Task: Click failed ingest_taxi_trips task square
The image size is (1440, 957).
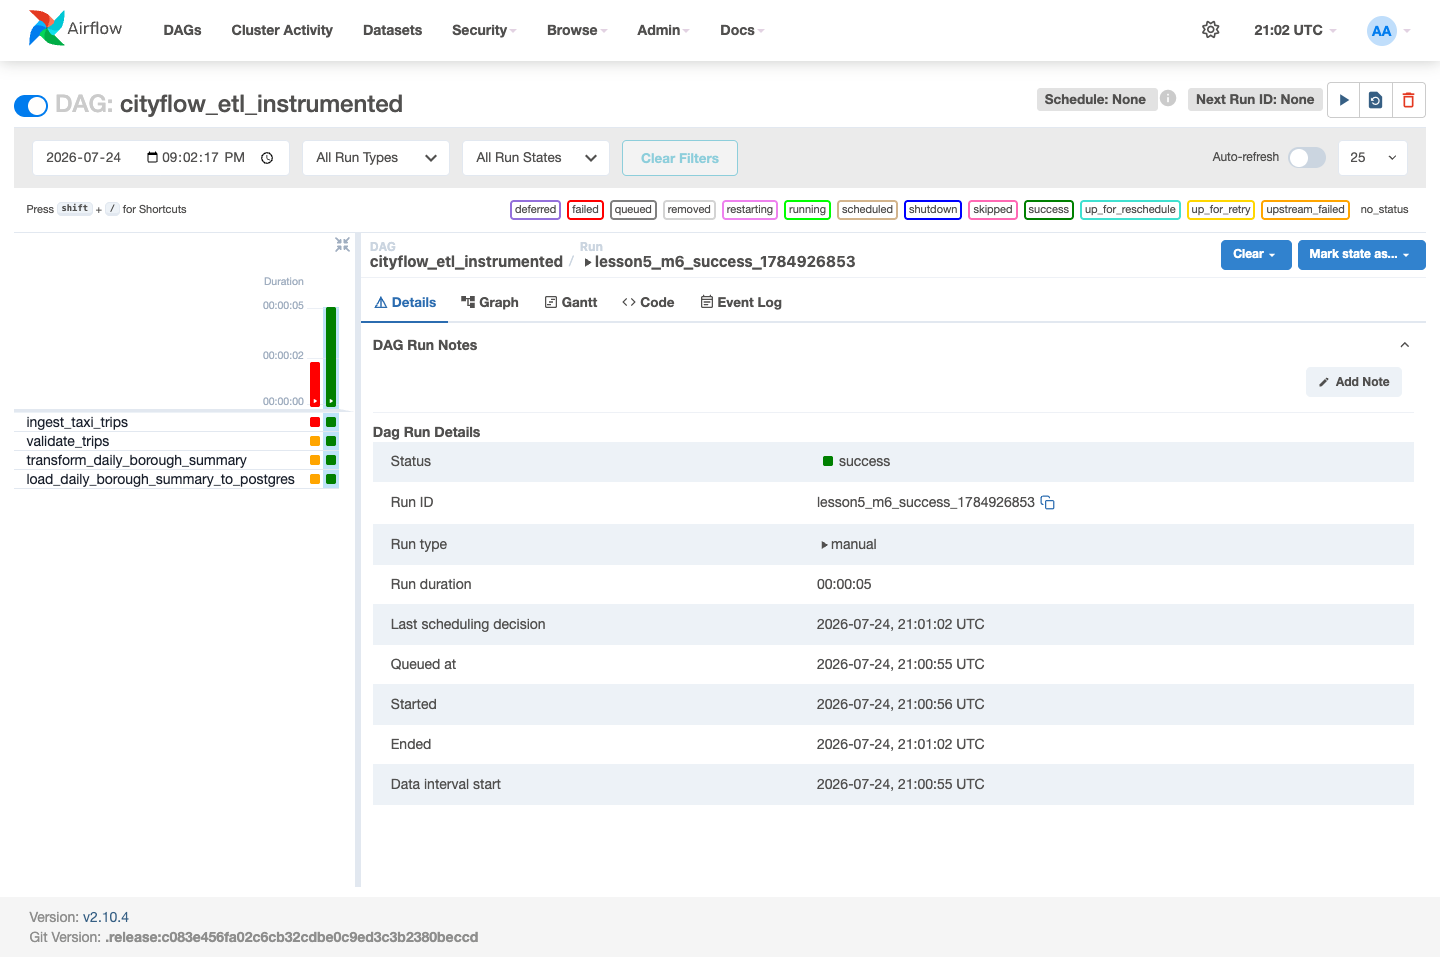Action: [x=315, y=422]
